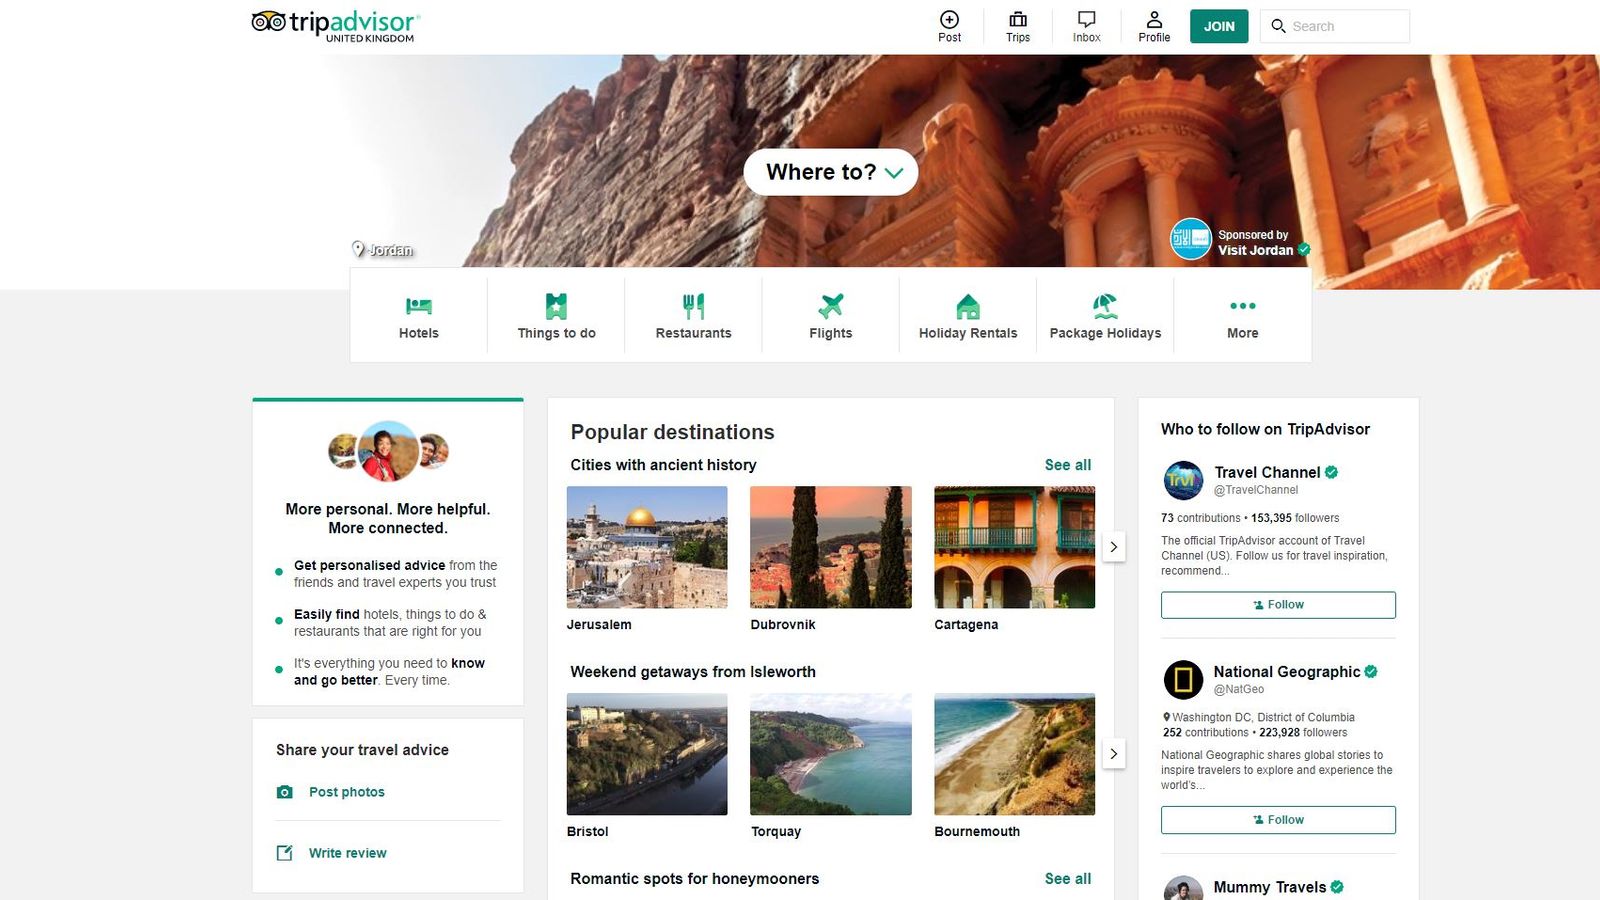This screenshot has width=1600, height=900.
Task: Advance the ancient history cities carousel
Action: pos(1114,547)
